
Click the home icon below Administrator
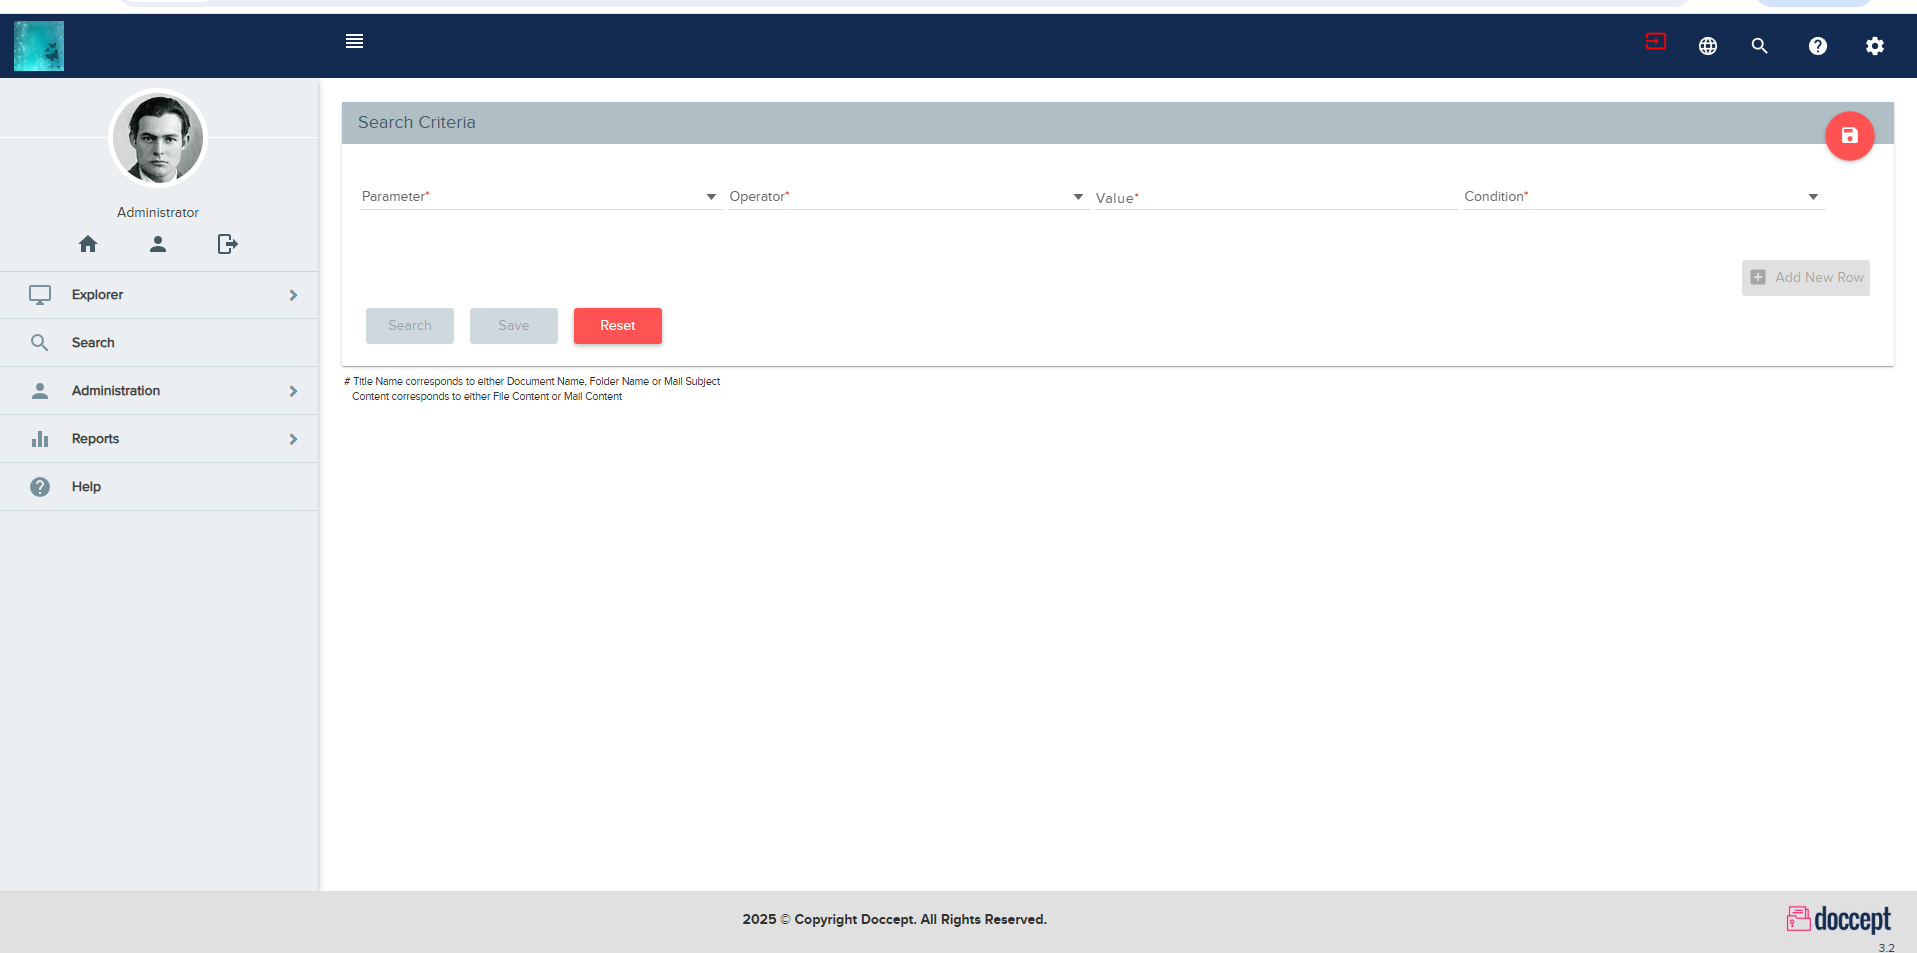[x=88, y=244]
